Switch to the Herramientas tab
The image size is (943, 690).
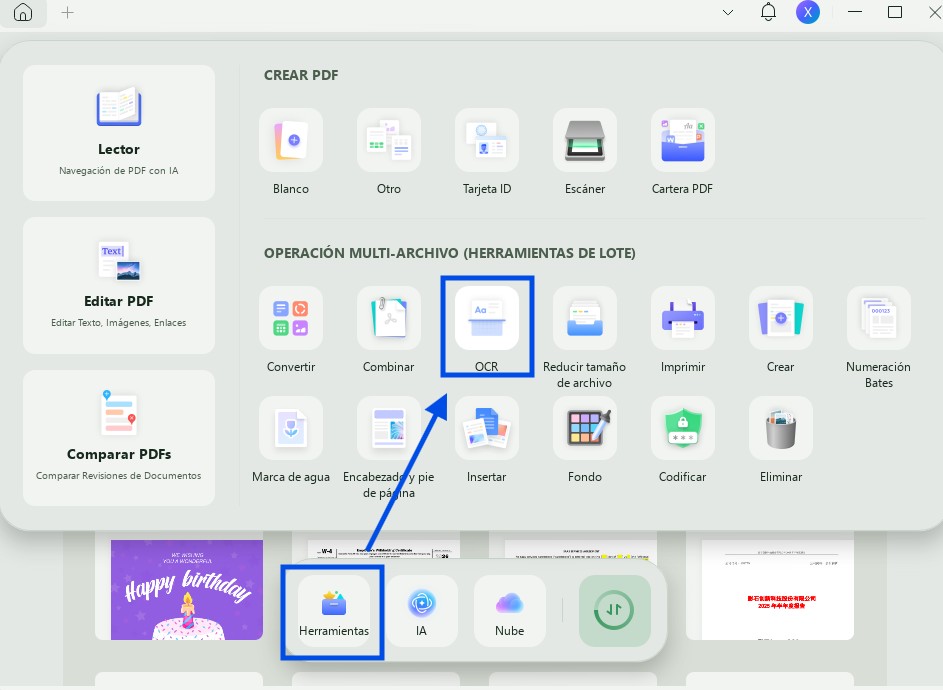coord(334,611)
